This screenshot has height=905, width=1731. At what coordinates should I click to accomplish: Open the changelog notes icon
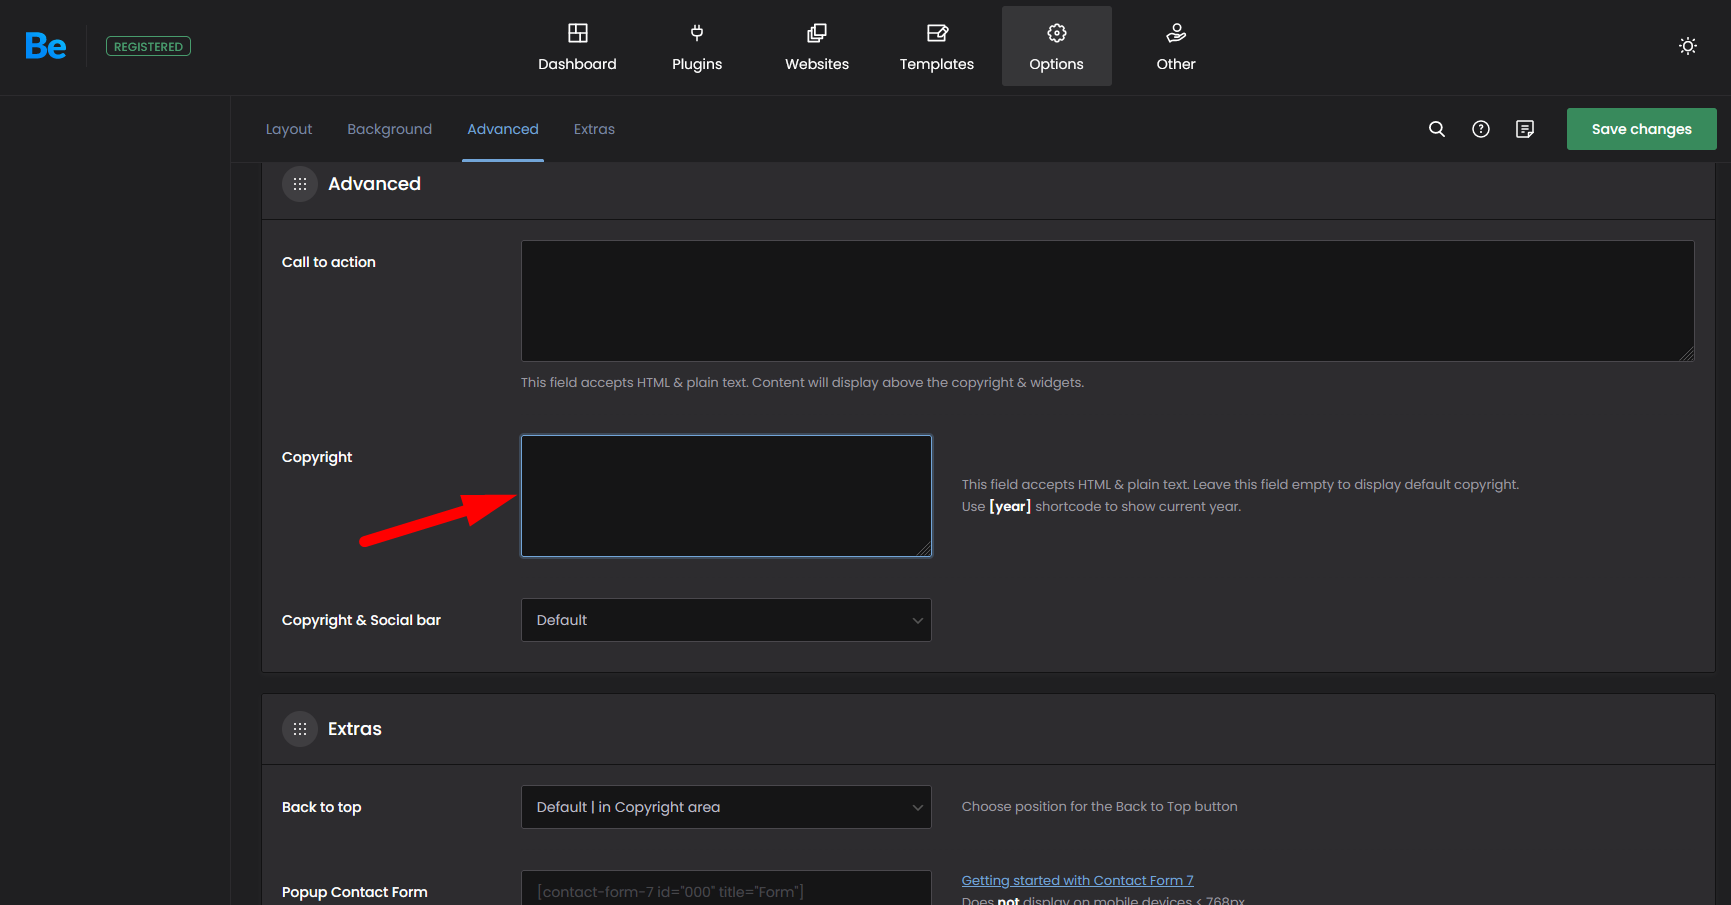pyautogui.click(x=1525, y=129)
